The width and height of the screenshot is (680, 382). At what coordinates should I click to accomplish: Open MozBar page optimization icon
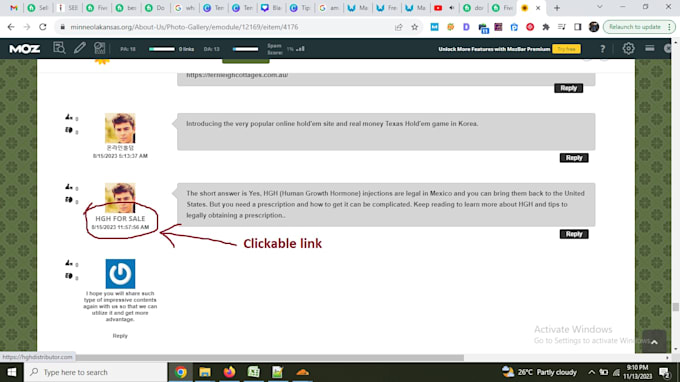tap(99, 48)
